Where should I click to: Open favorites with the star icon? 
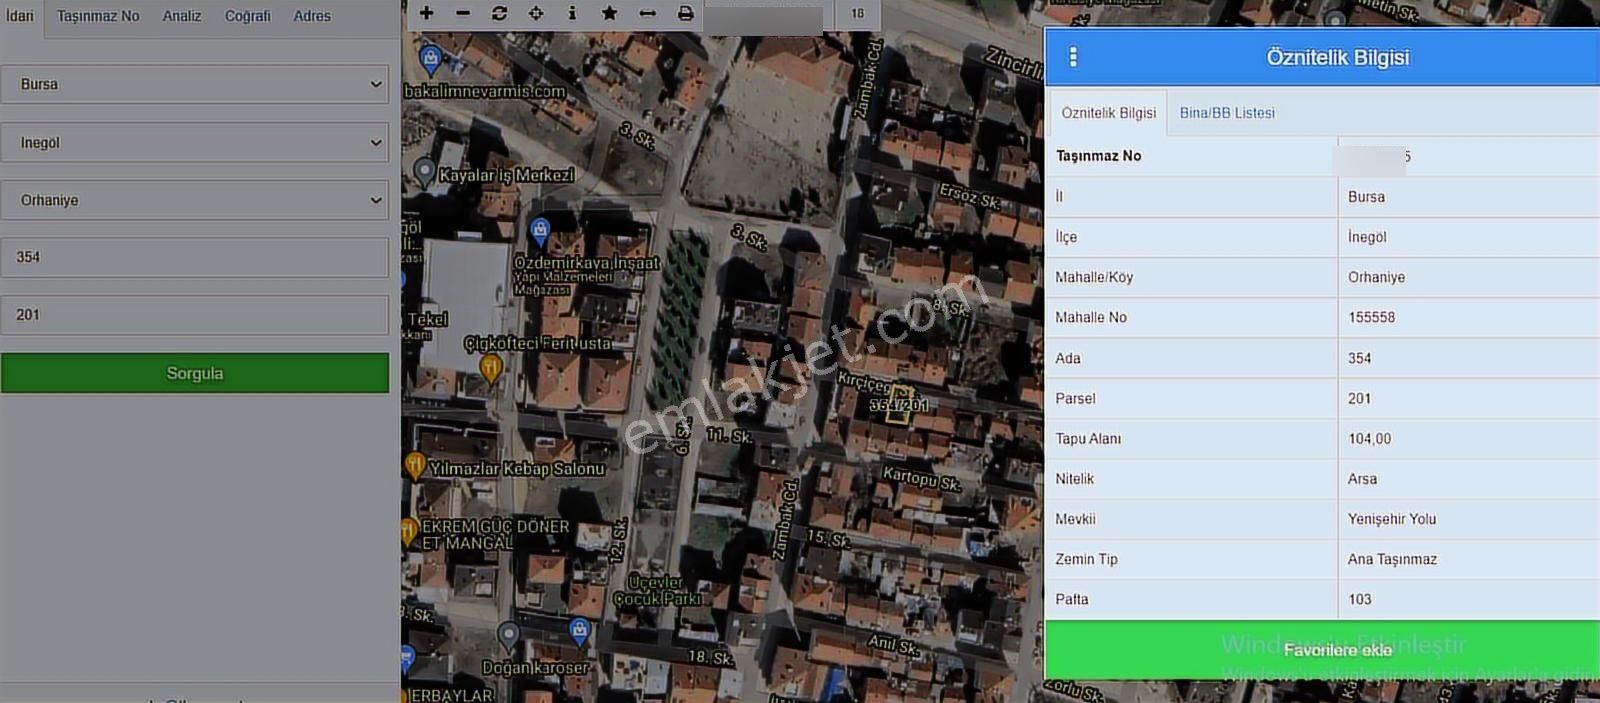[x=609, y=14]
